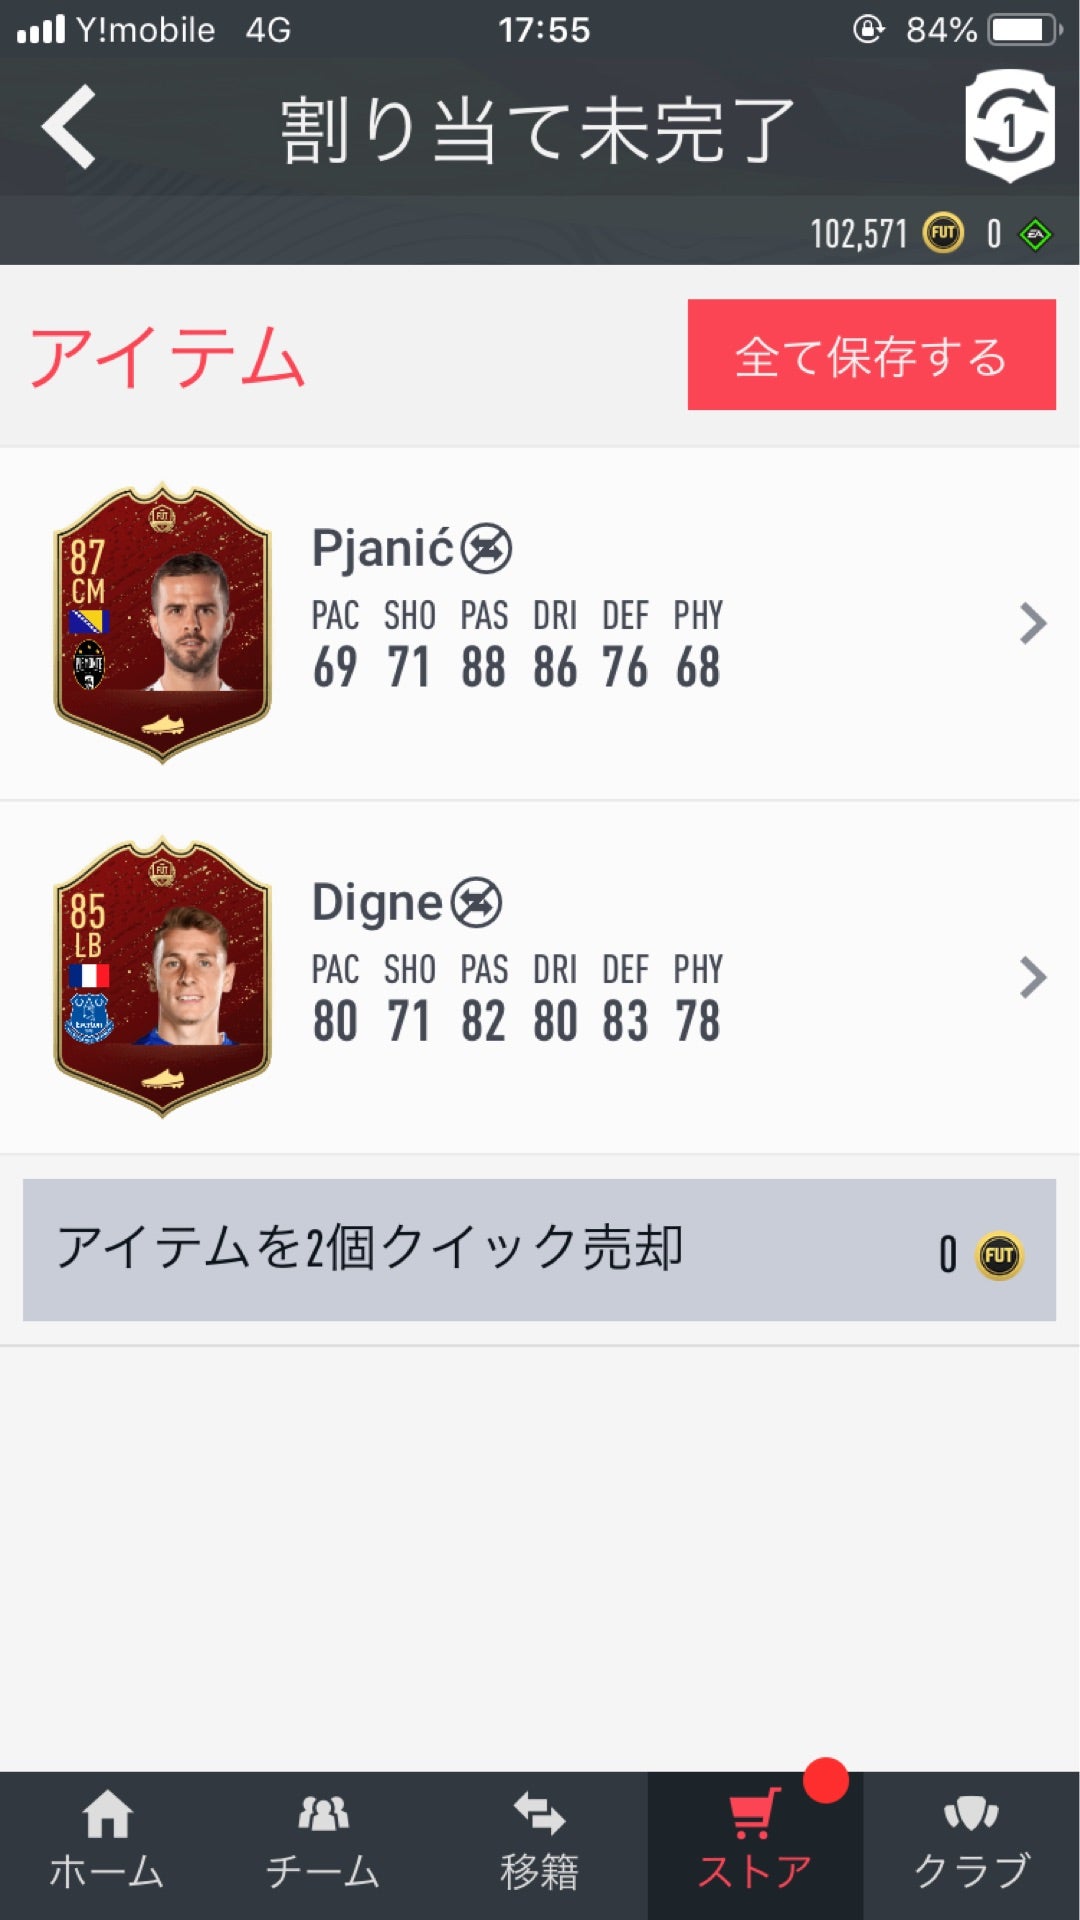Tap the FUT coins balance icon

[943, 233]
